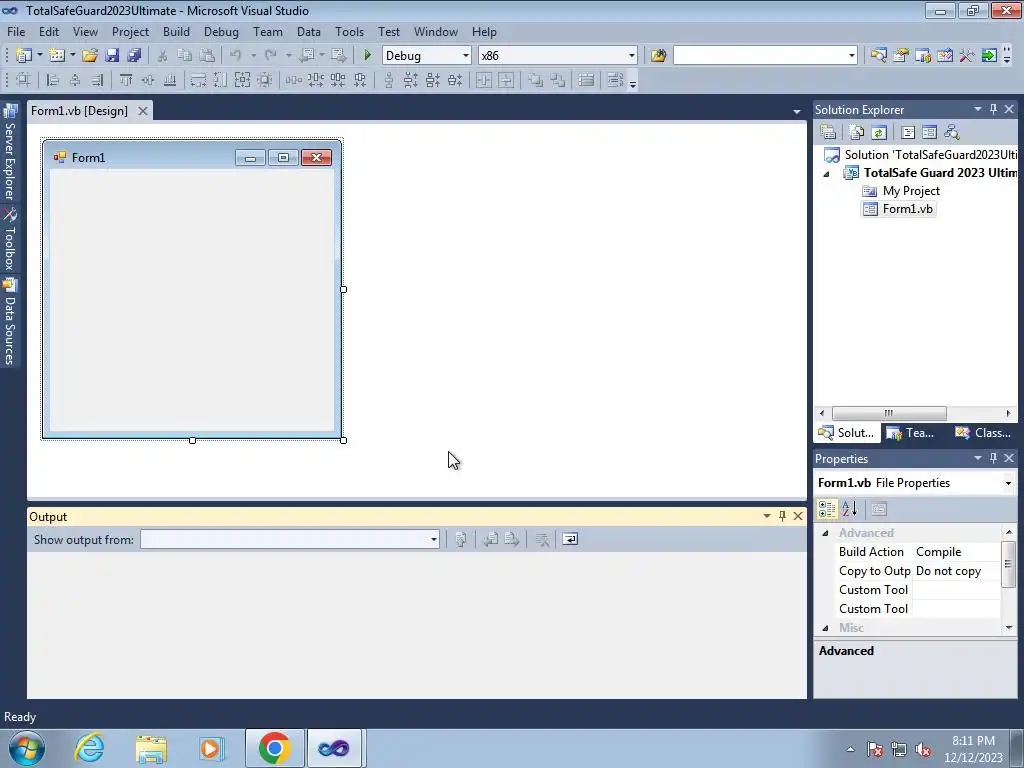The image size is (1024, 768).
Task: Toggle Alphabetical sort in Properties panel
Action: point(849,509)
